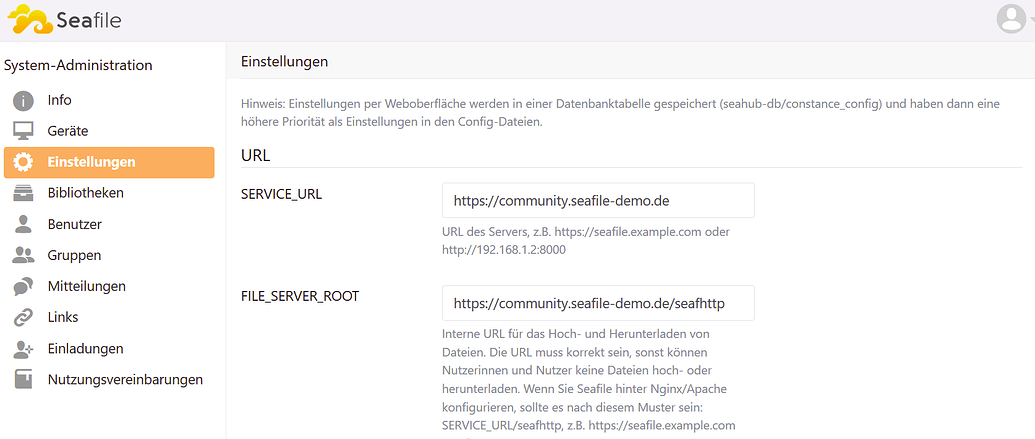Click the Info icon in sidebar
1035x439 pixels.
(x=23, y=100)
